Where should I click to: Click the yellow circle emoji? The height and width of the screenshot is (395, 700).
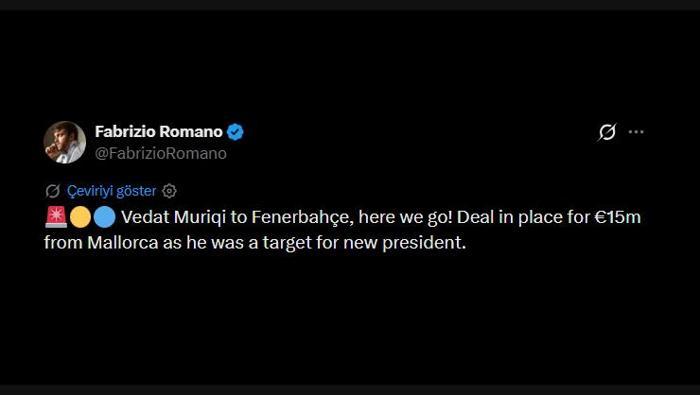point(80,217)
